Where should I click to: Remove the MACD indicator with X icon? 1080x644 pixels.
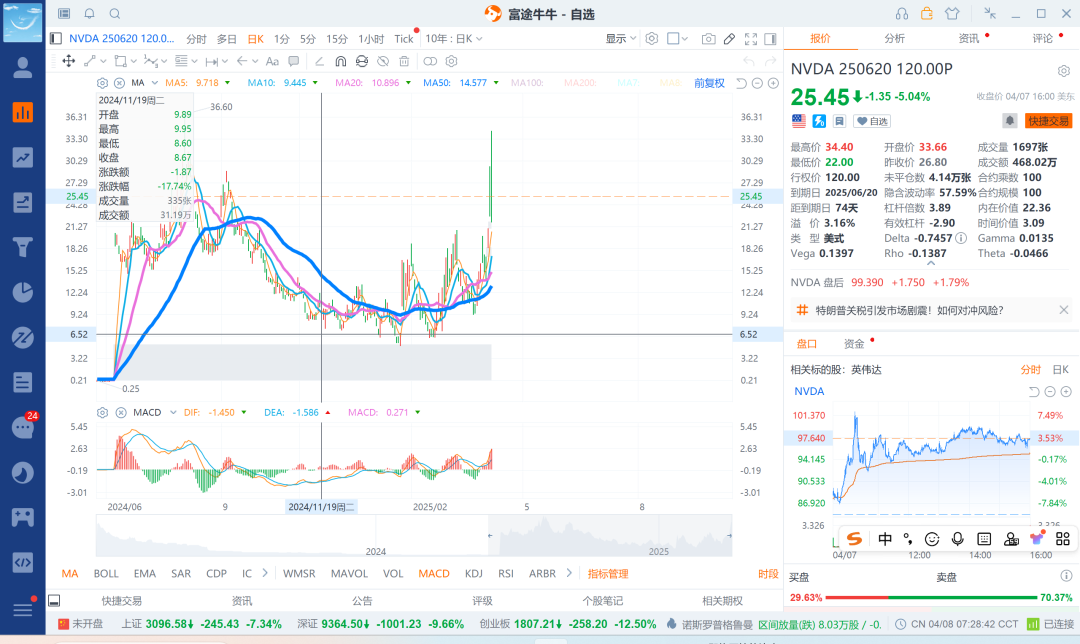click(x=121, y=413)
